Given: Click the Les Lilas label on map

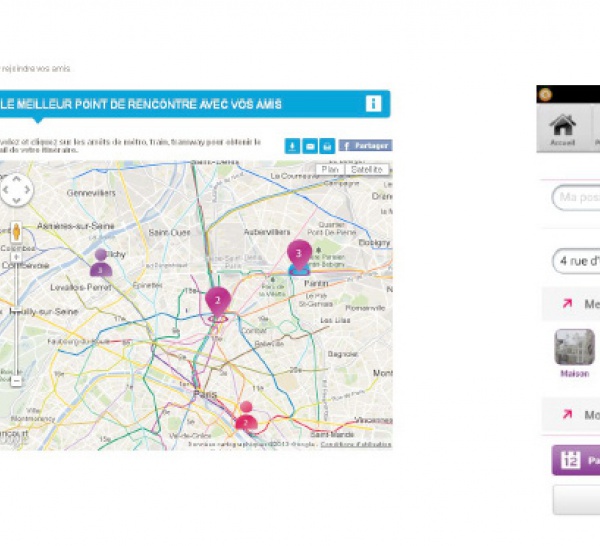Looking at the screenshot, I should [335, 320].
